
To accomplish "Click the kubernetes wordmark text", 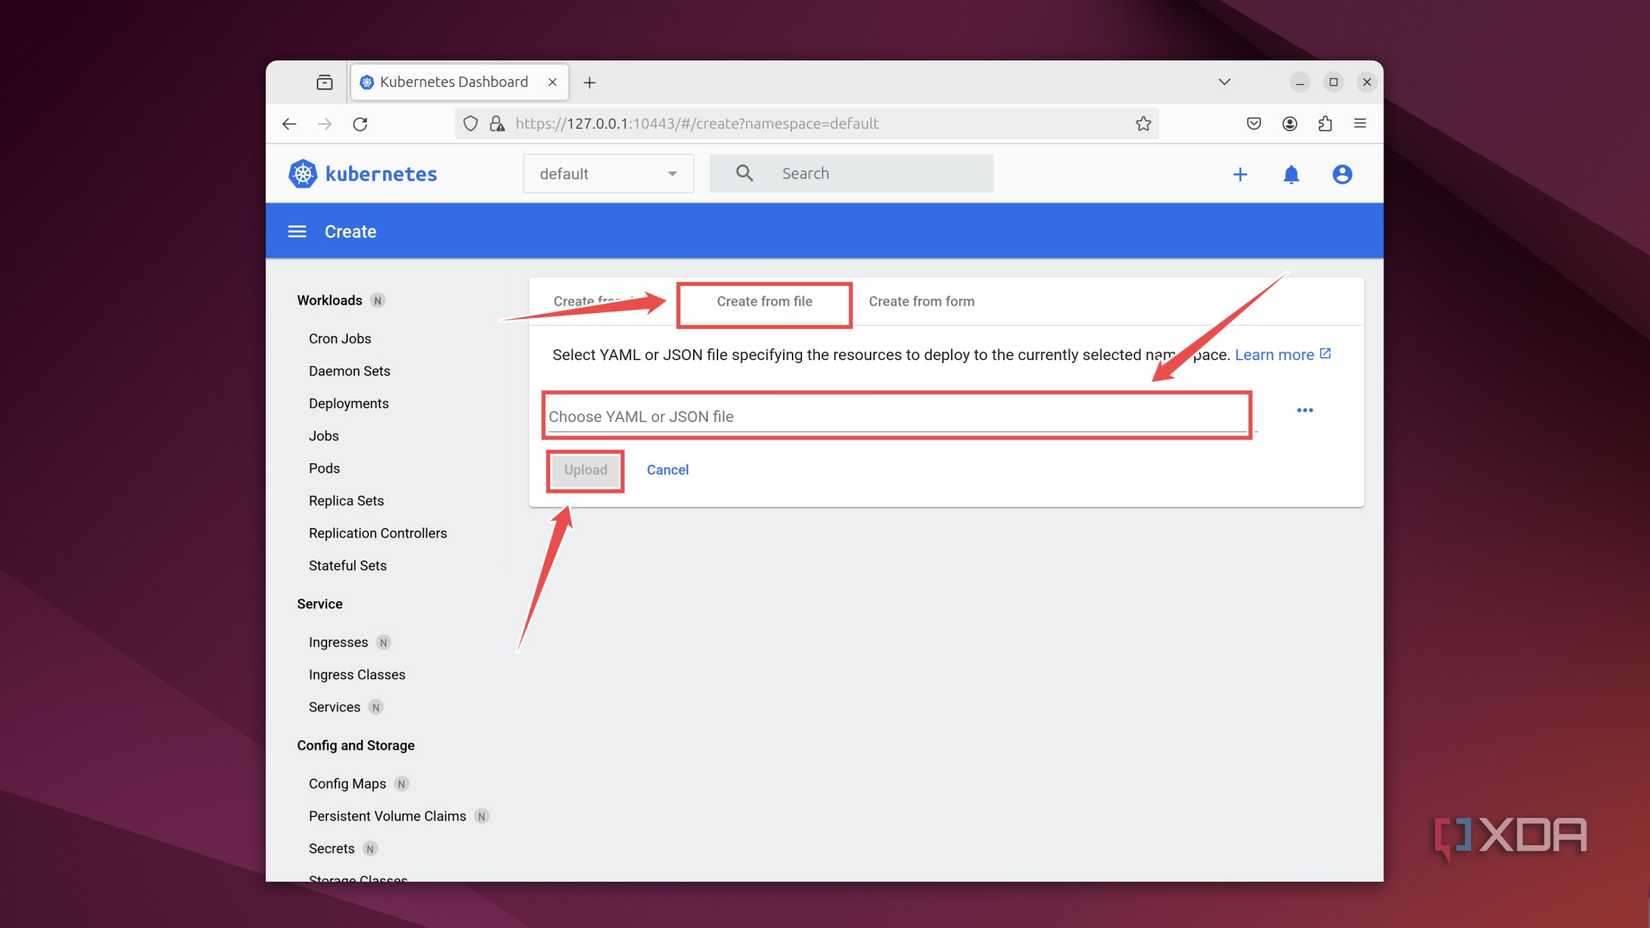I will 381,174.
